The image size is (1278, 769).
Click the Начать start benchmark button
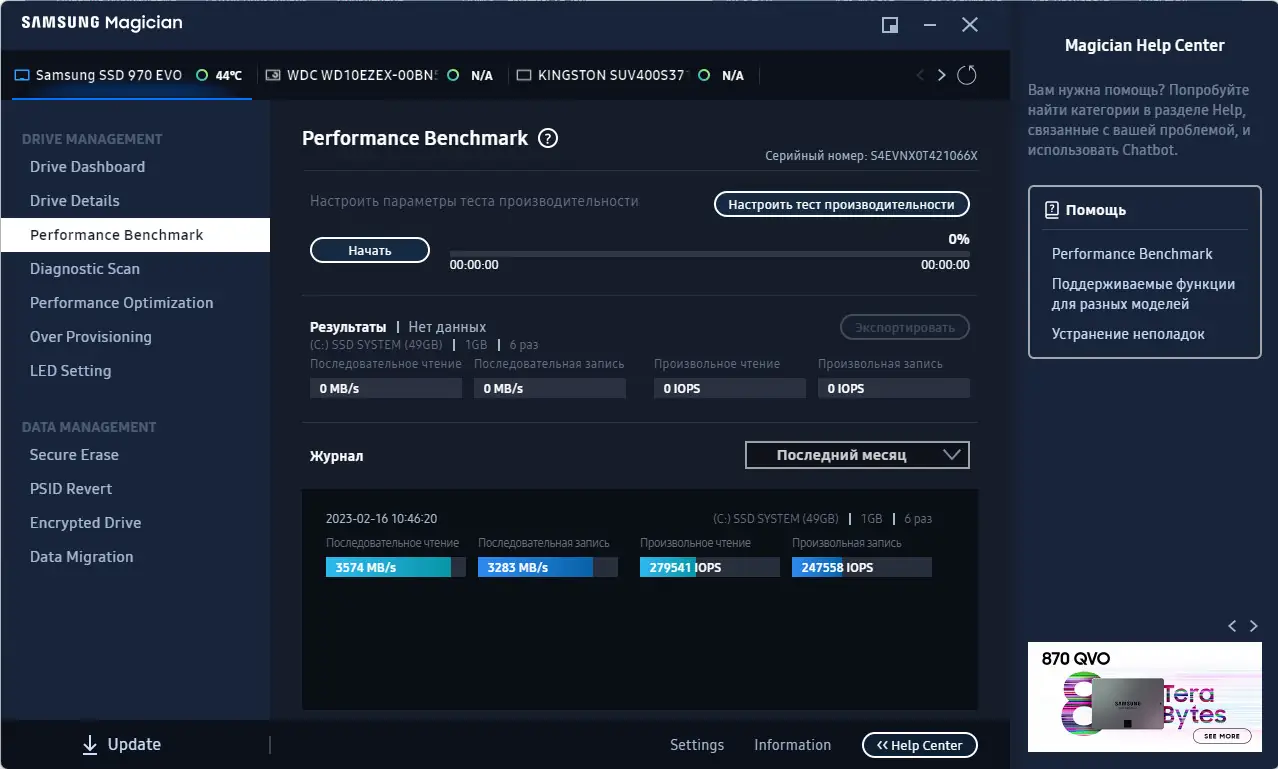pos(370,250)
